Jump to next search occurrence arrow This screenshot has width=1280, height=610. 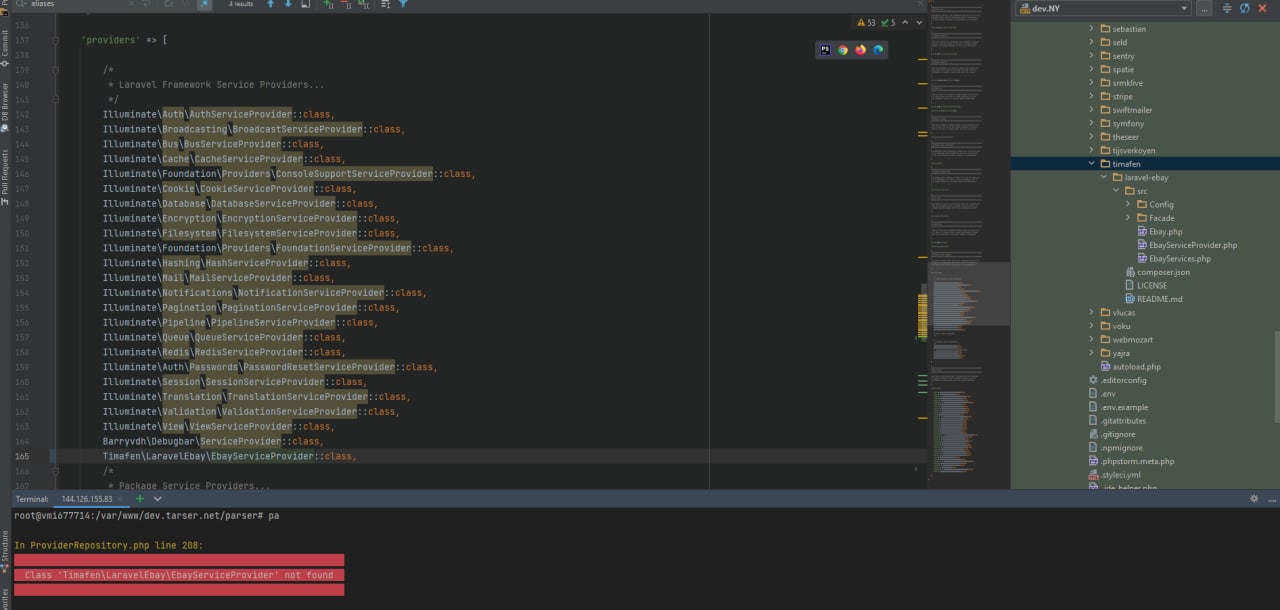[x=289, y=5]
